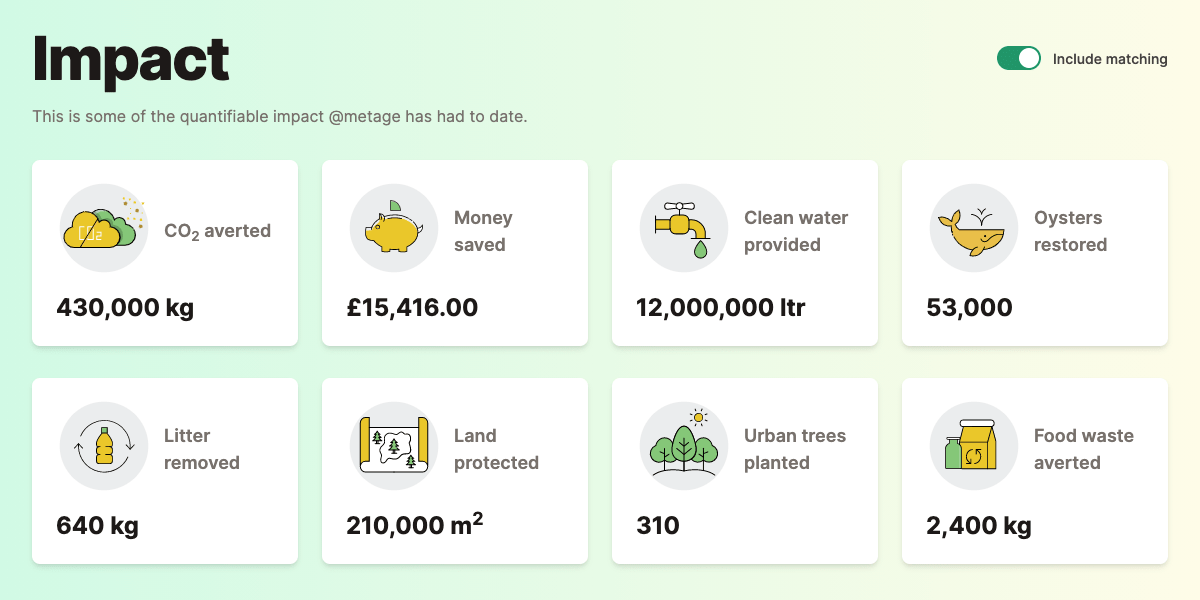Click the 210,000 m² land value
The image size is (1200, 600).
(415, 523)
